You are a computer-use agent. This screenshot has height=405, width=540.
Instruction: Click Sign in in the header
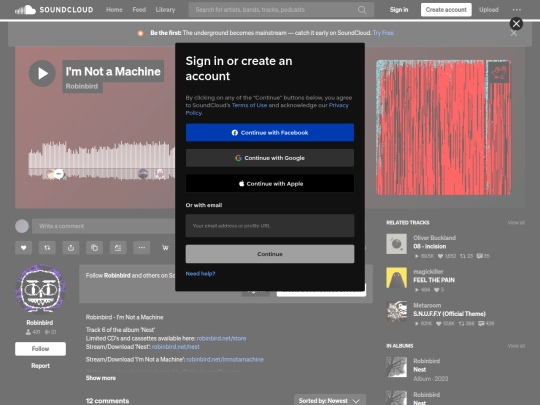point(399,10)
